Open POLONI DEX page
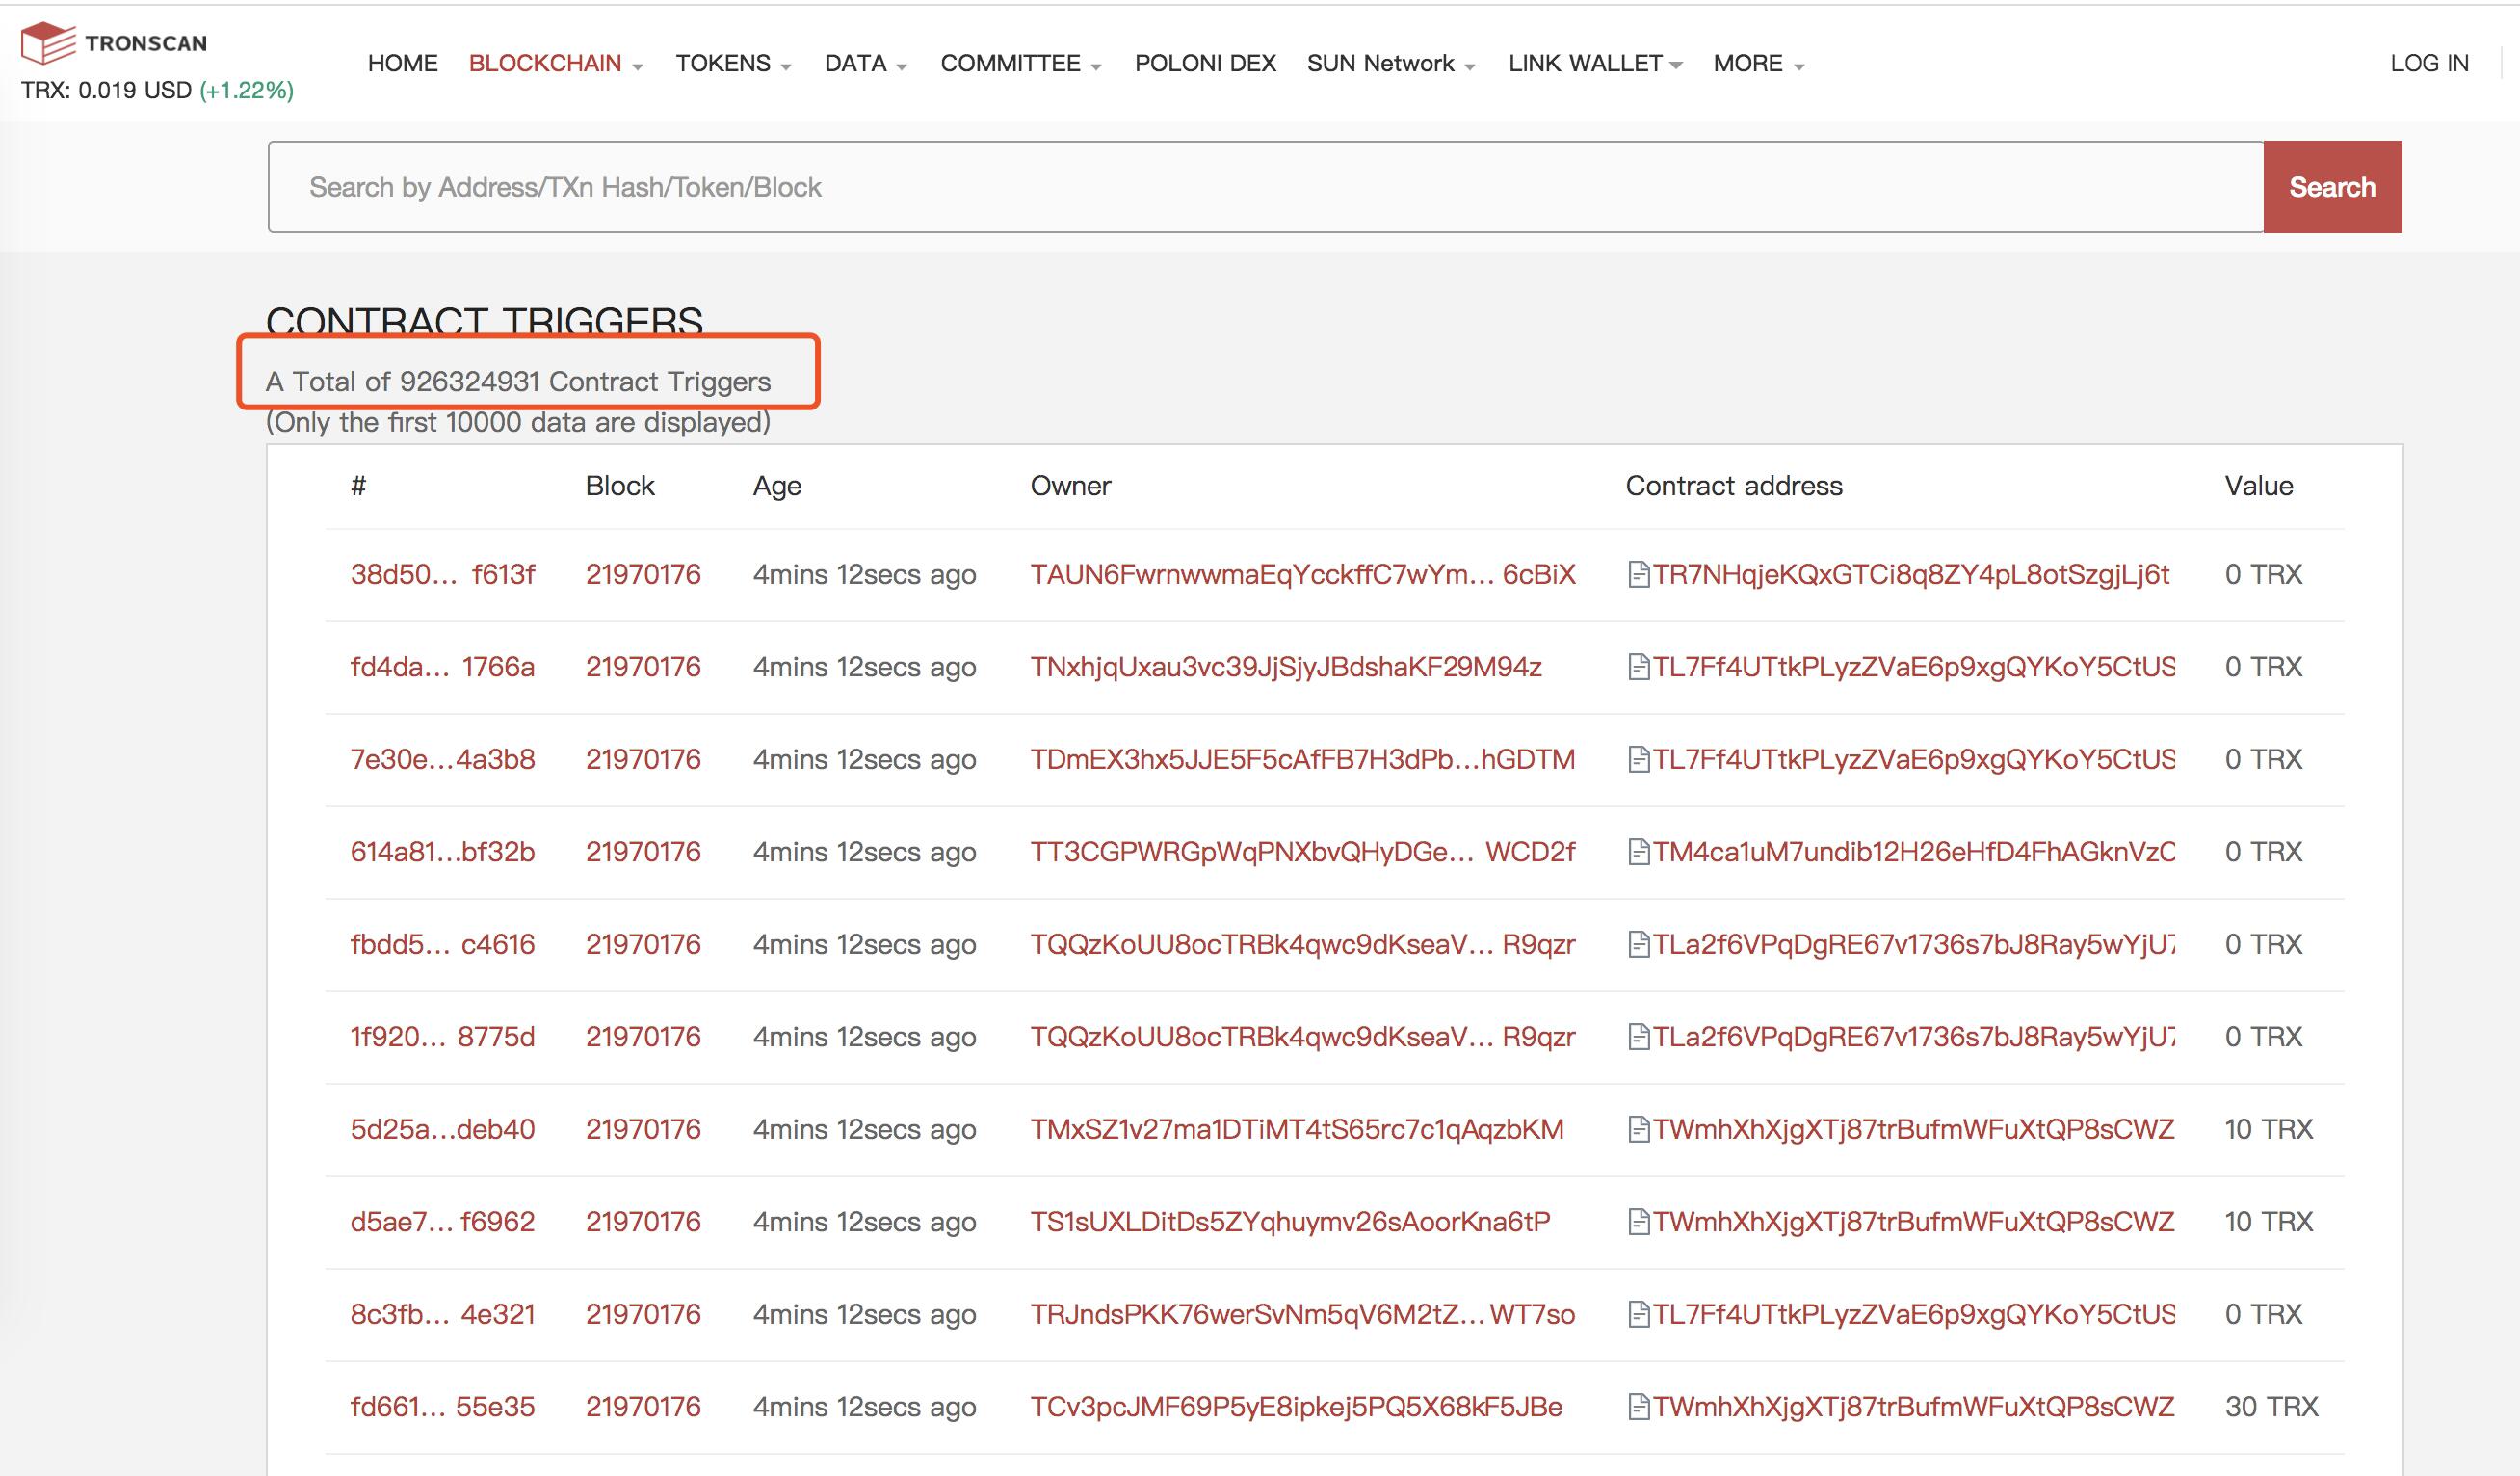 [1205, 64]
